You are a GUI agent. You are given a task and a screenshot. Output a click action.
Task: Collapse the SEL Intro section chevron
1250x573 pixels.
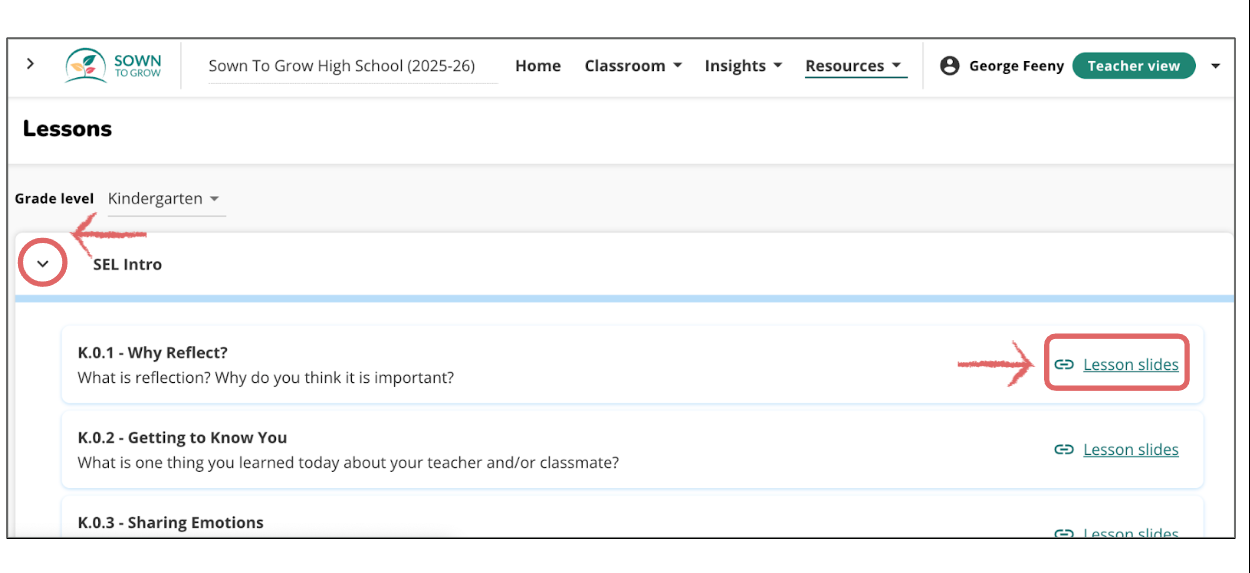coord(43,265)
